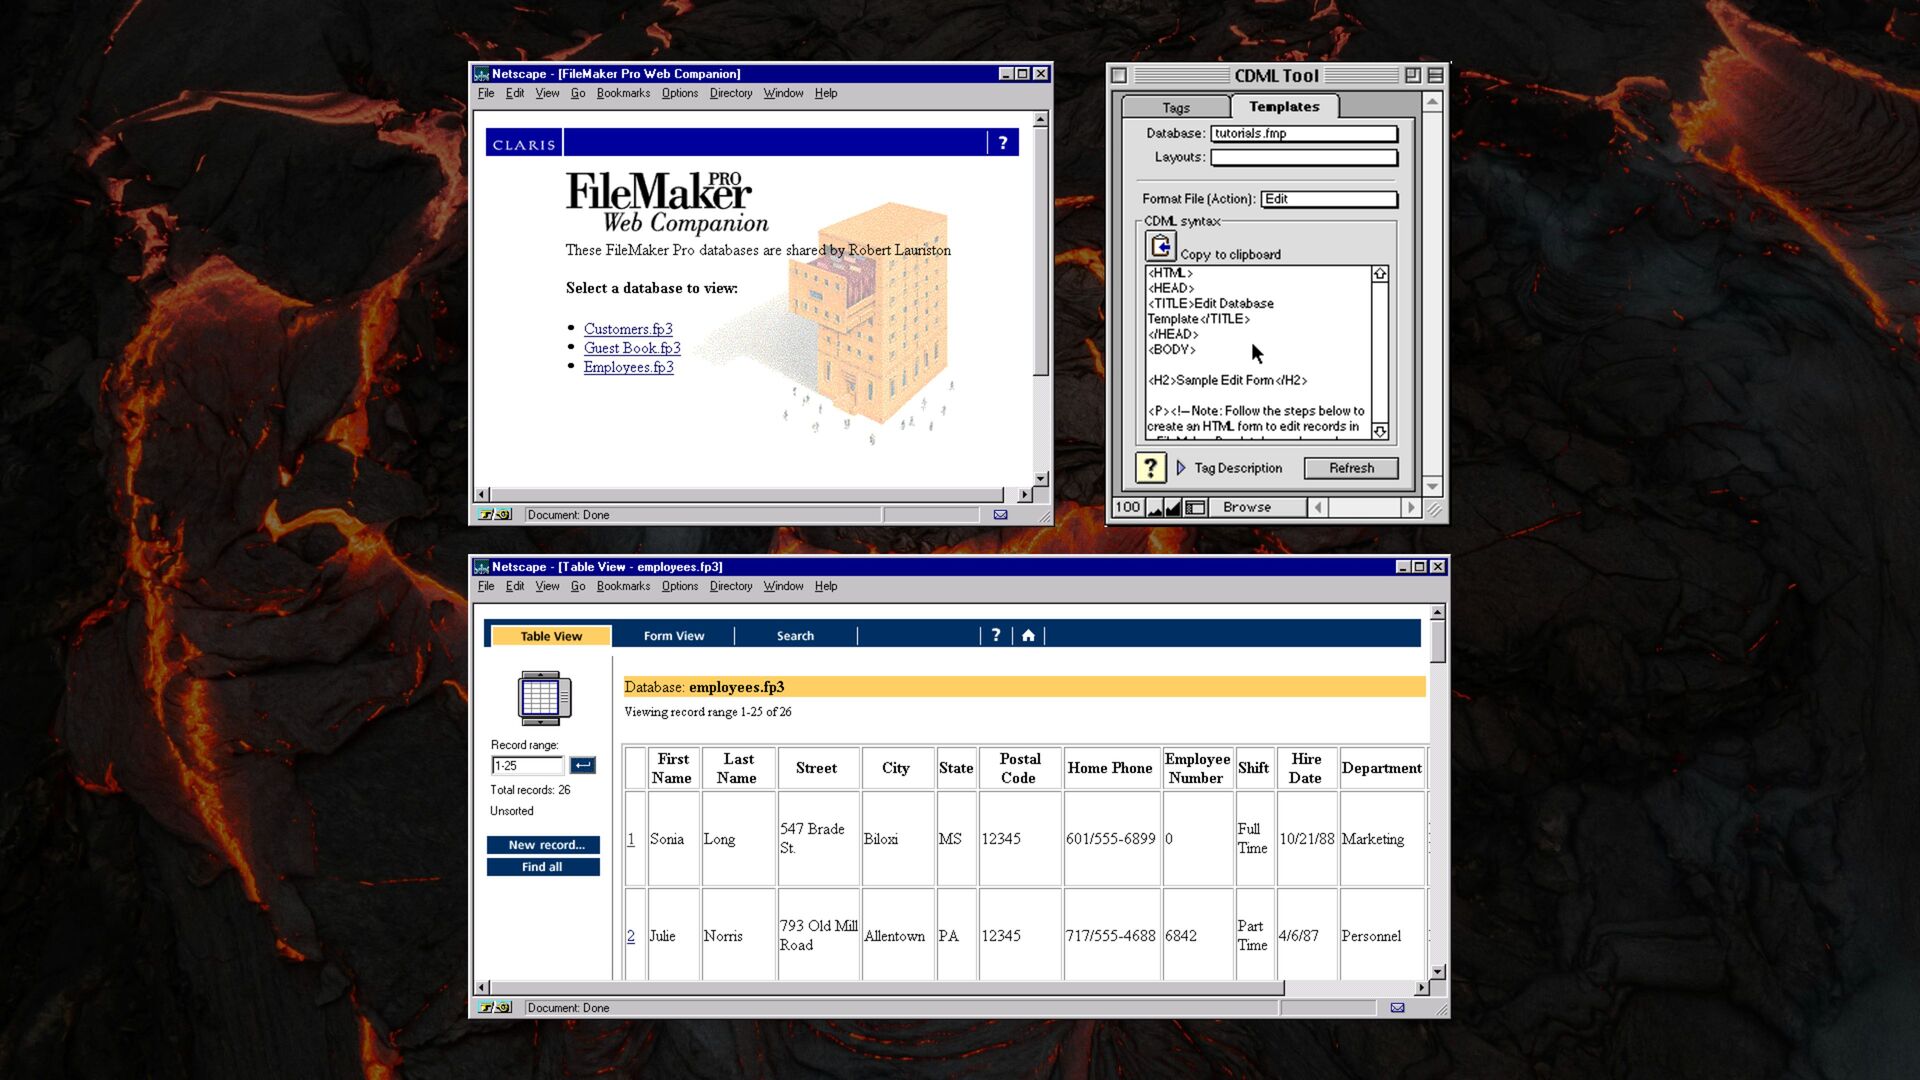The height and width of the screenshot is (1080, 1920).
Task: Click the Record range input field
Action: [x=528, y=766]
